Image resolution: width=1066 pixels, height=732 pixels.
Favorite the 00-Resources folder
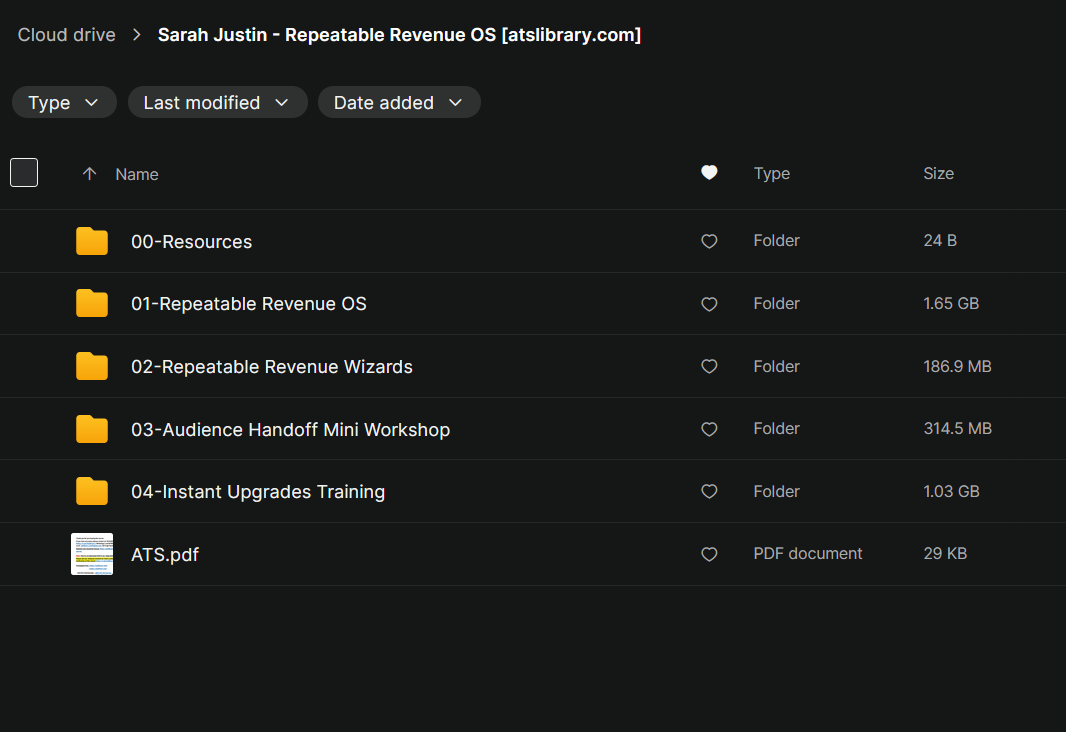(x=709, y=241)
